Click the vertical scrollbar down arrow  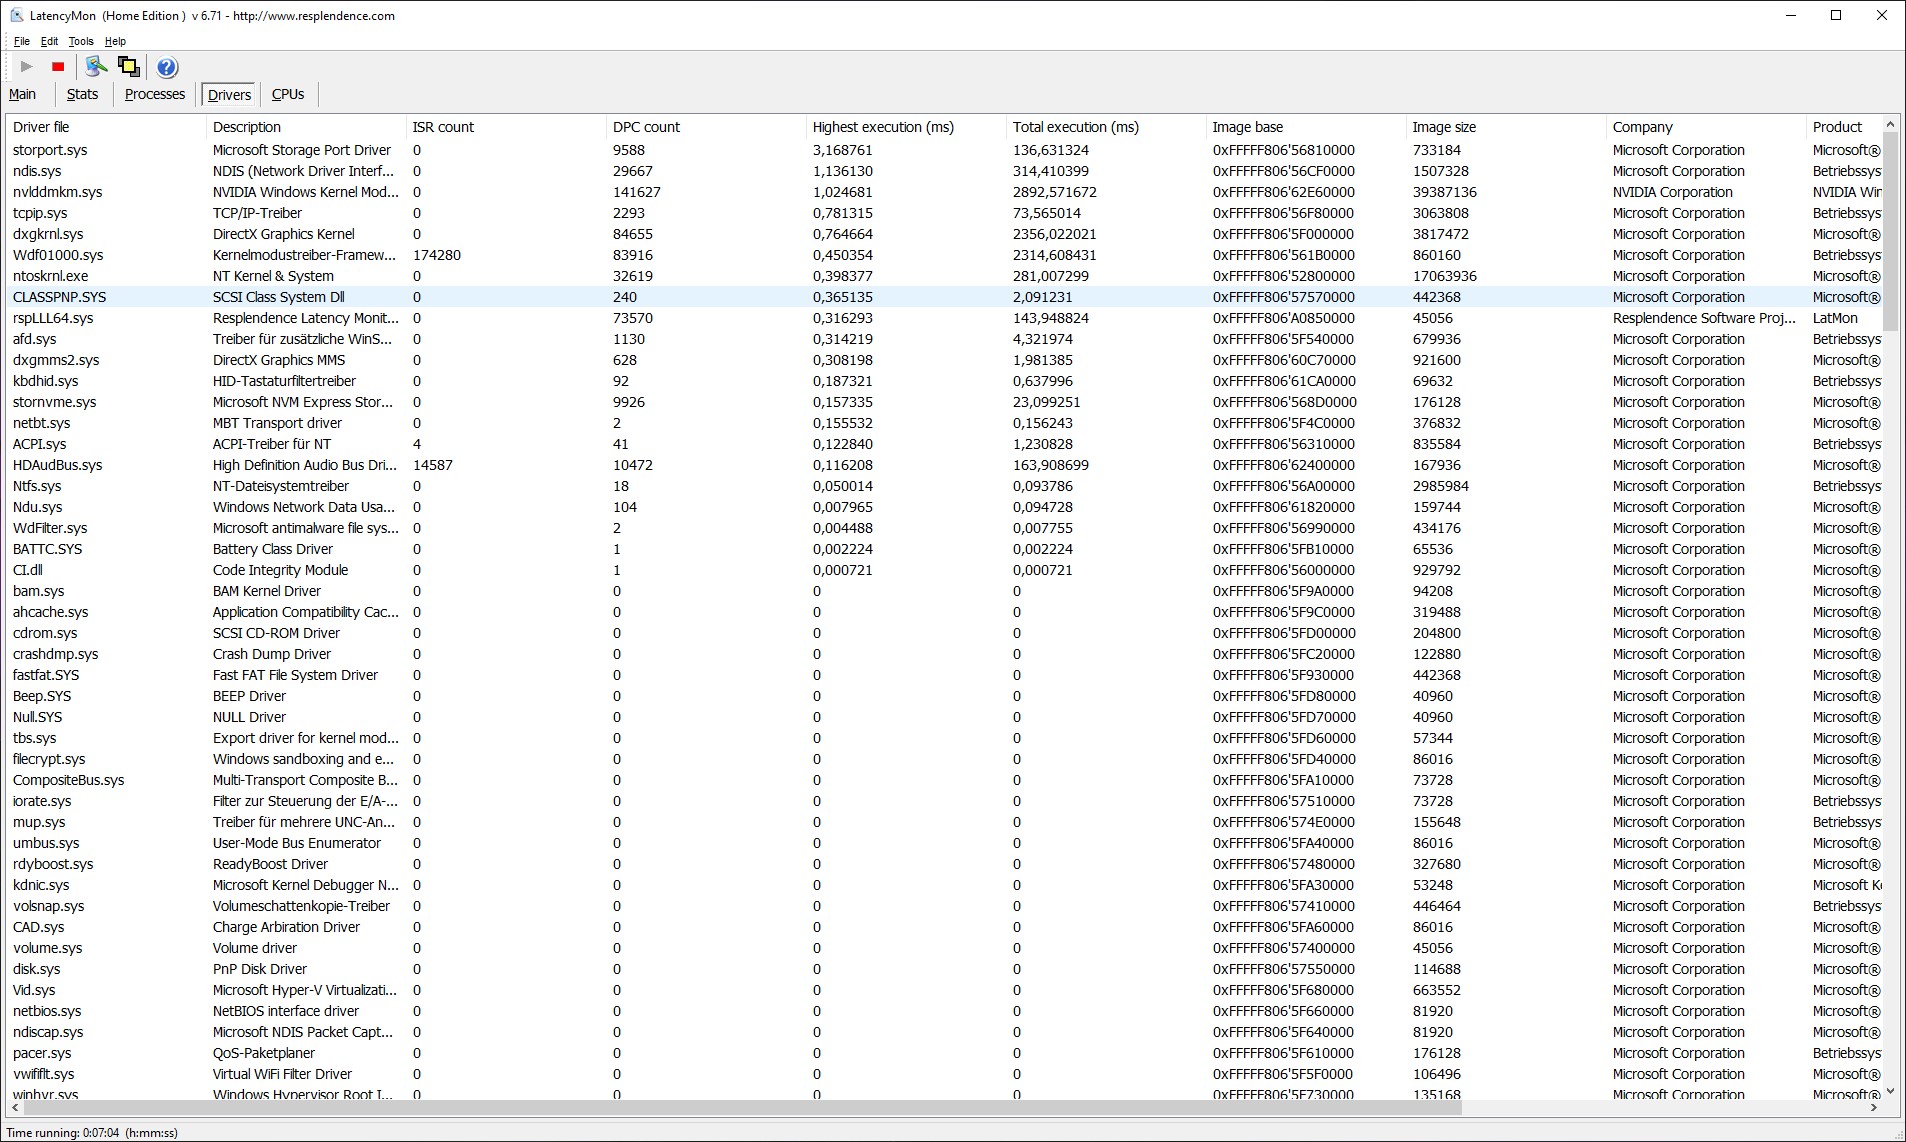(1890, 1091)
